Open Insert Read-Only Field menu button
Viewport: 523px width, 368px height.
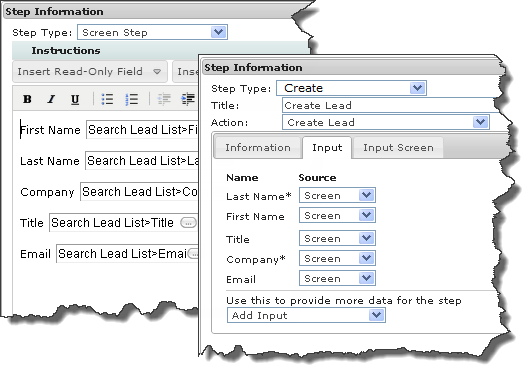[x=89, y=71]
